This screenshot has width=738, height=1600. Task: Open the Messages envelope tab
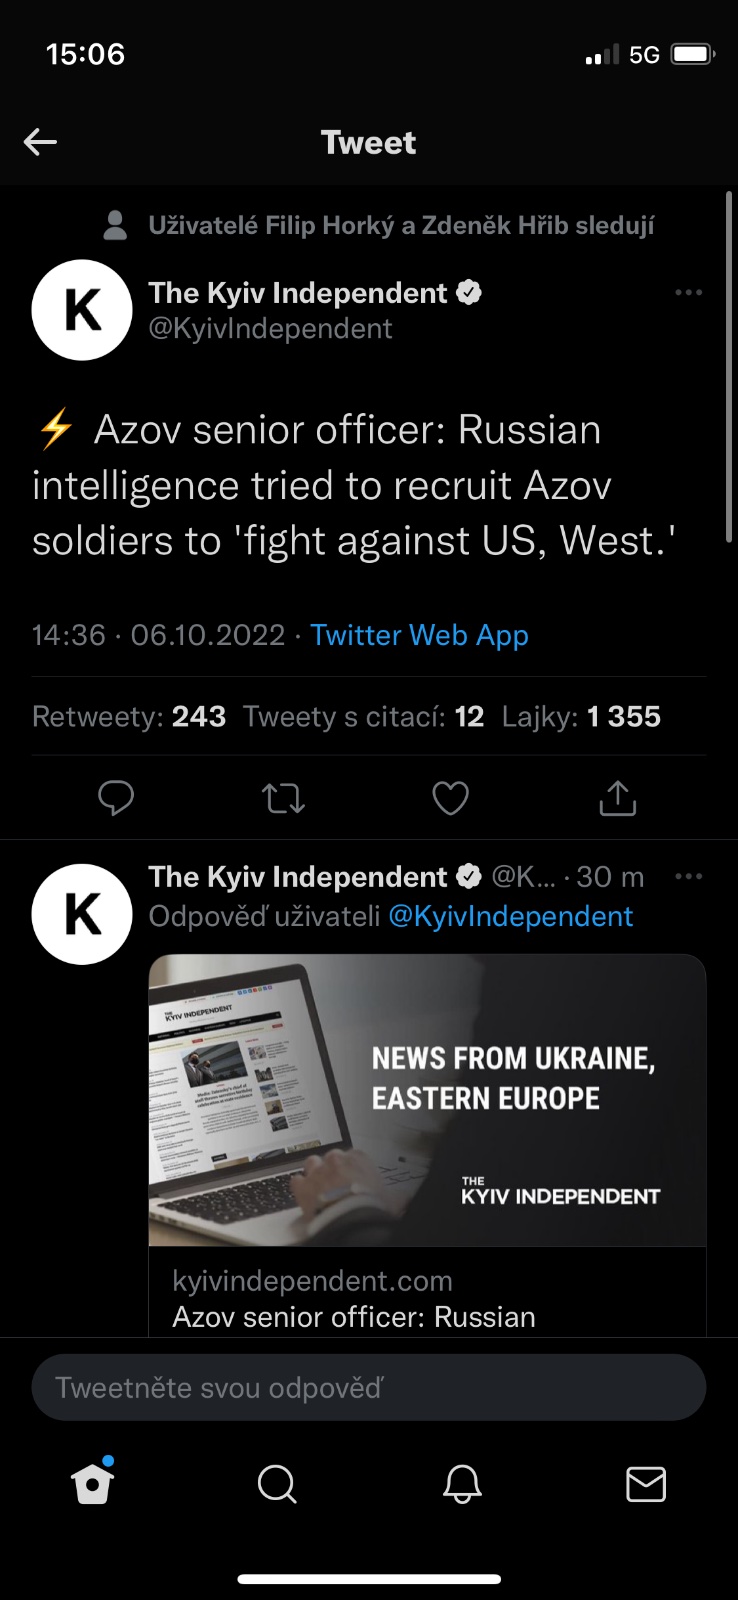pyautogui.click(x=646, y=1484)
